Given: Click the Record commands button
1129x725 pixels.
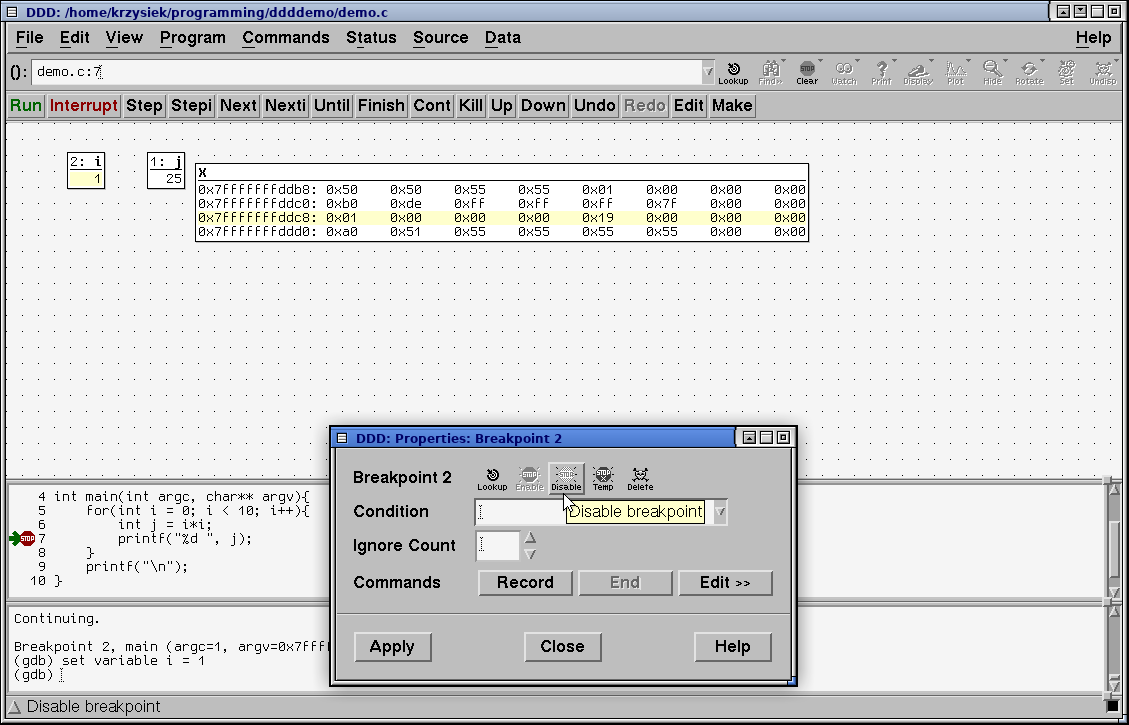Looking at the screenshot, I should pos(525,582).
